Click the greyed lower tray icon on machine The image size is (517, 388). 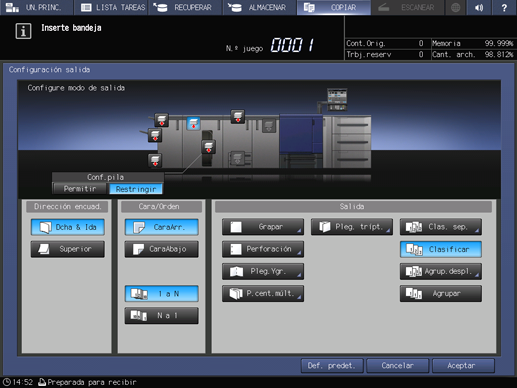pyautogui.click(x=238, y=158)
